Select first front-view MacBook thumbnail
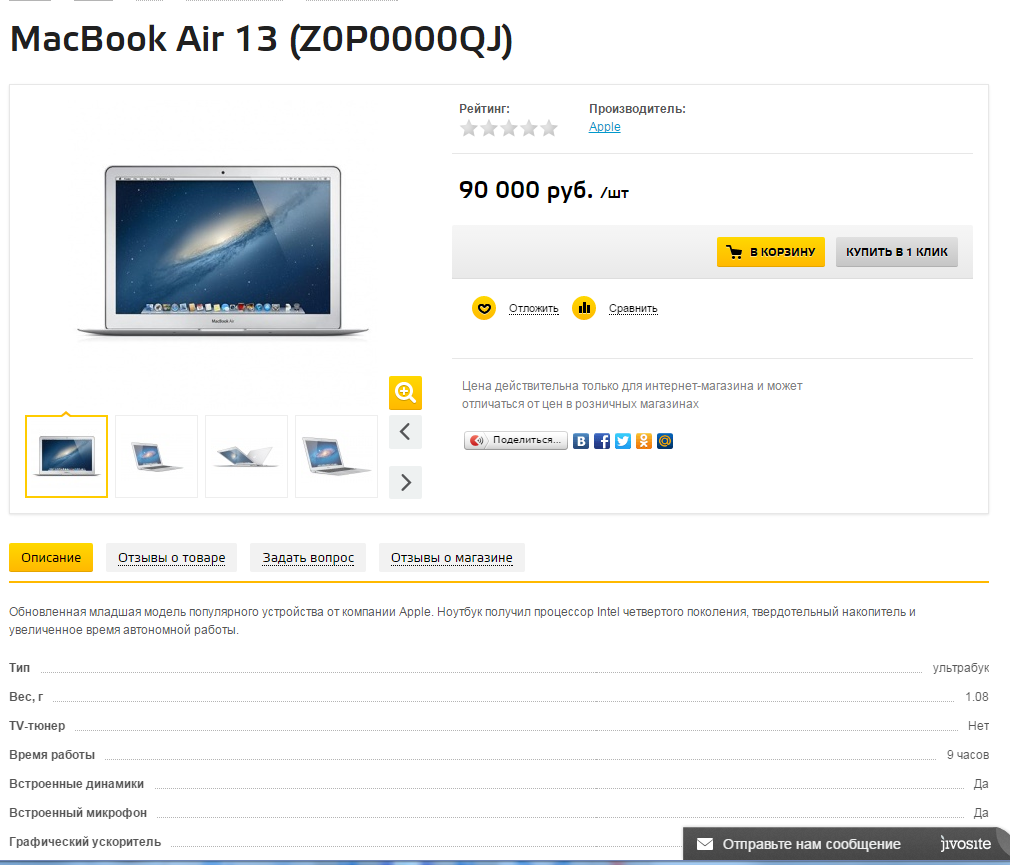The image size is (1010, 865). pos(66,457)
